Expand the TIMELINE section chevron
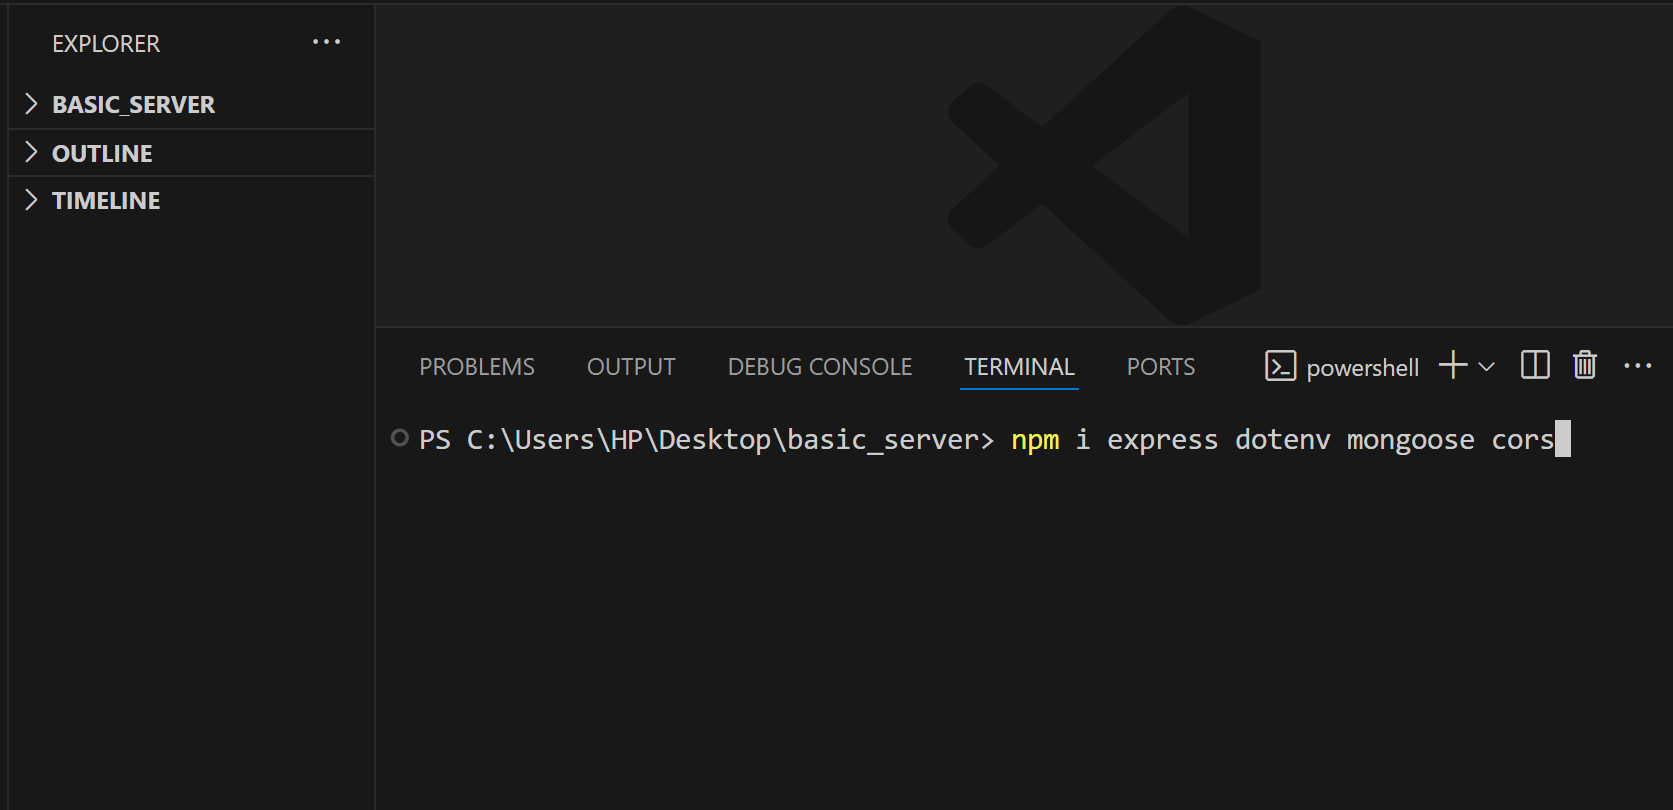This screenshot has width=1673, height=810. (31, 200)
